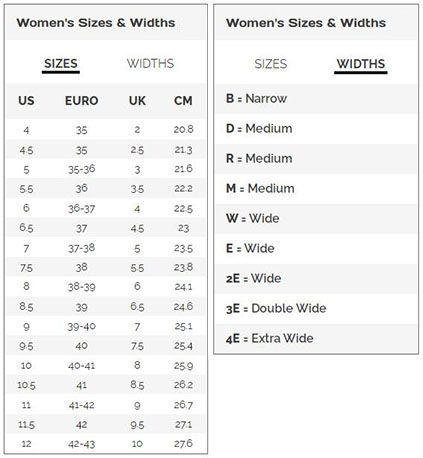423x458 pixels.
Task: Click the M = Medium width row
Action: click(316, 189)
